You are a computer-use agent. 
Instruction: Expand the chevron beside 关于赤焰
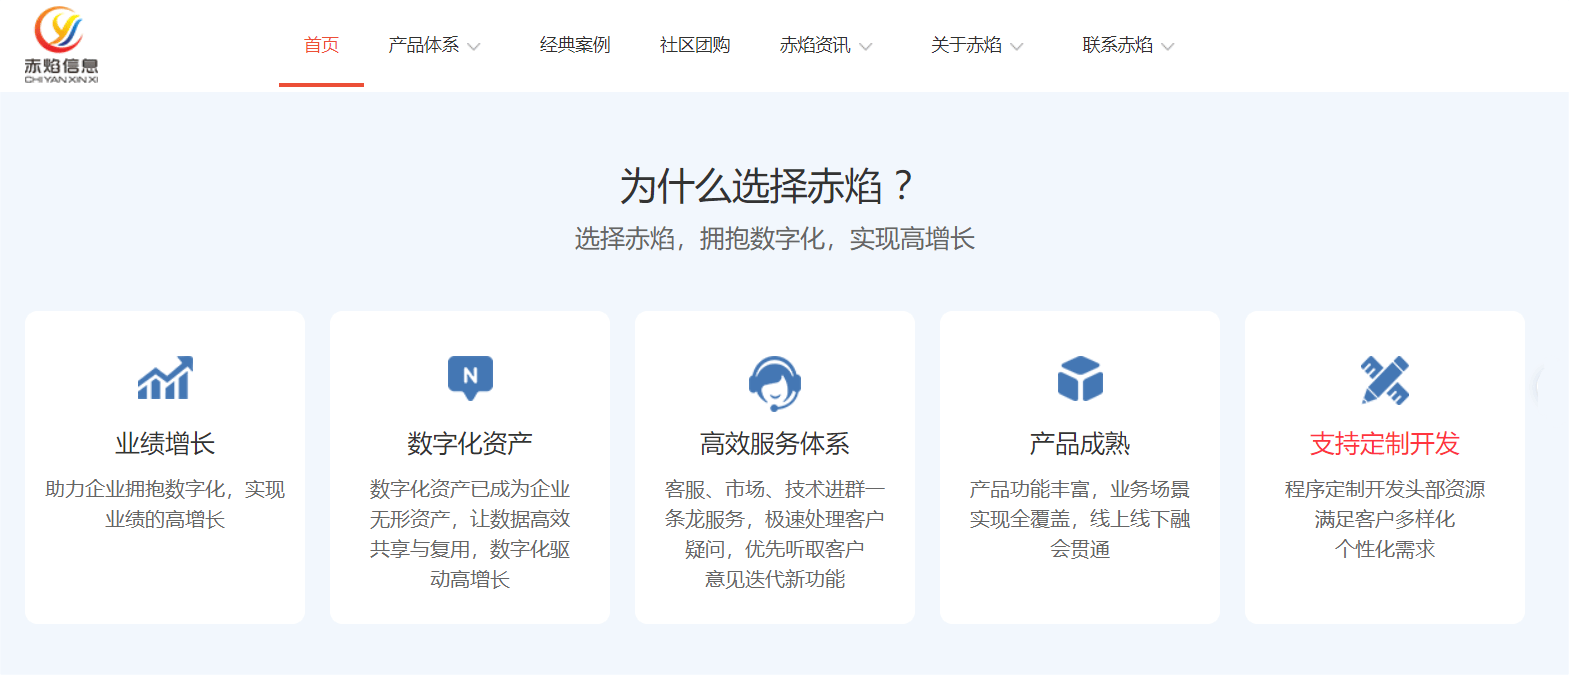coord(1017,47)
